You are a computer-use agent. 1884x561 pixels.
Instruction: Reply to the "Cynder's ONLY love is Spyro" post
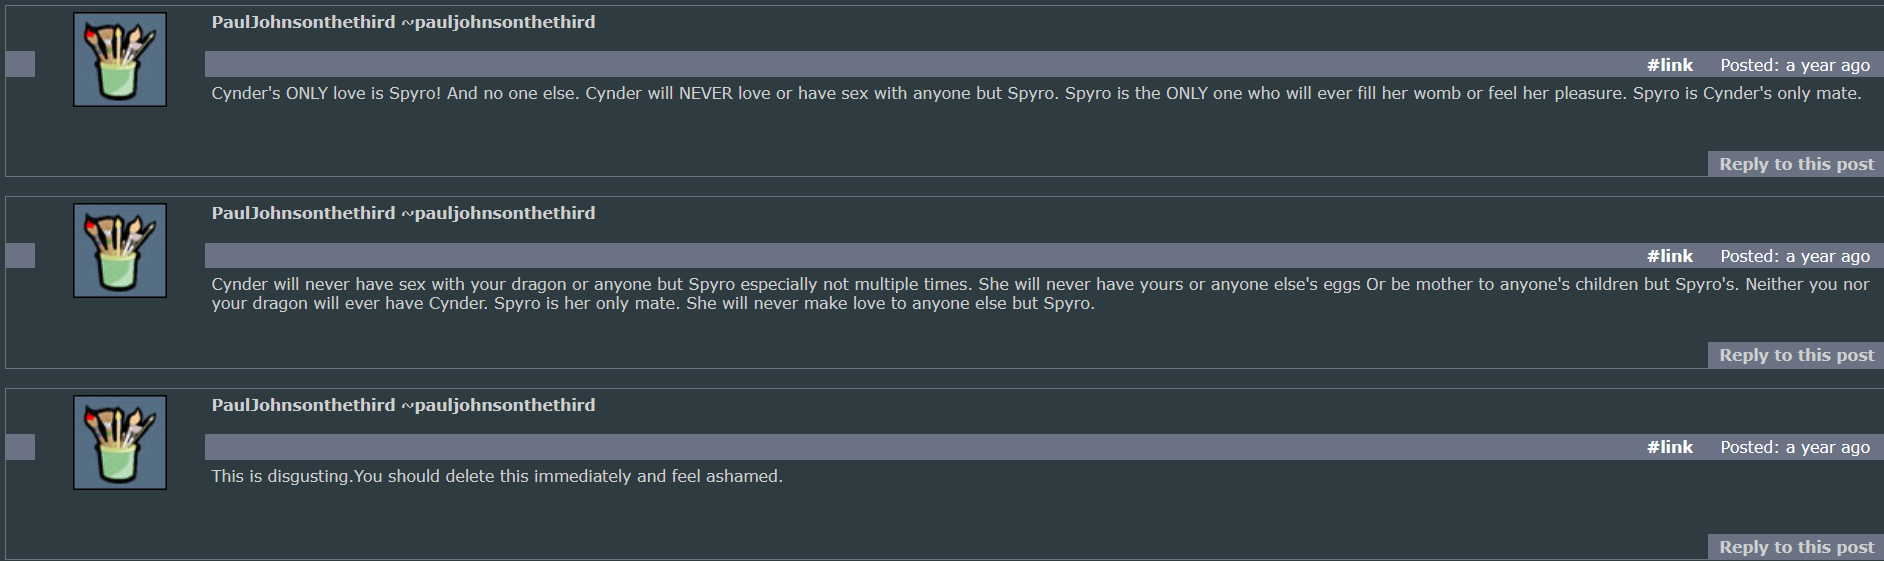click(x=1796, y=164)
